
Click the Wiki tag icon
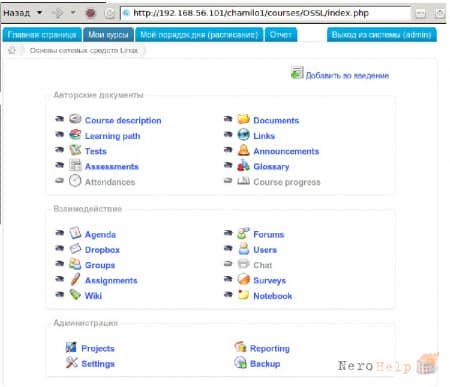(75, 295)
